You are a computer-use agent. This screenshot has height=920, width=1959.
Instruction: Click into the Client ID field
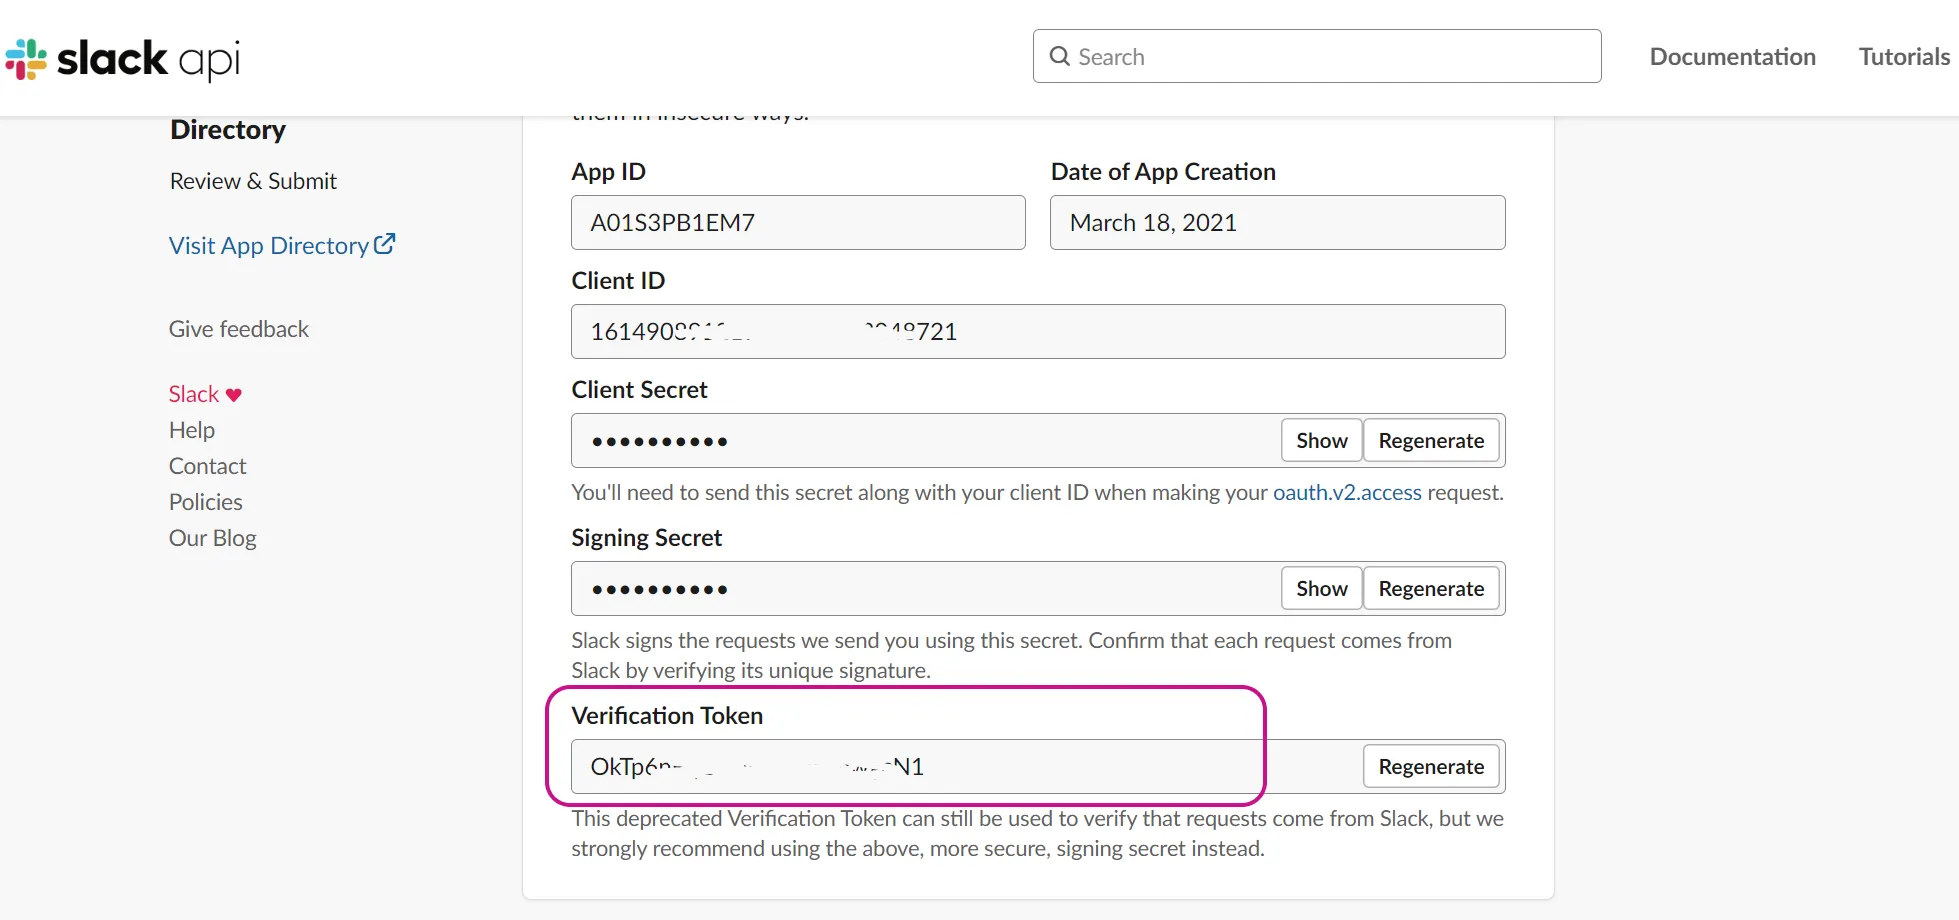click(1038, 331)
